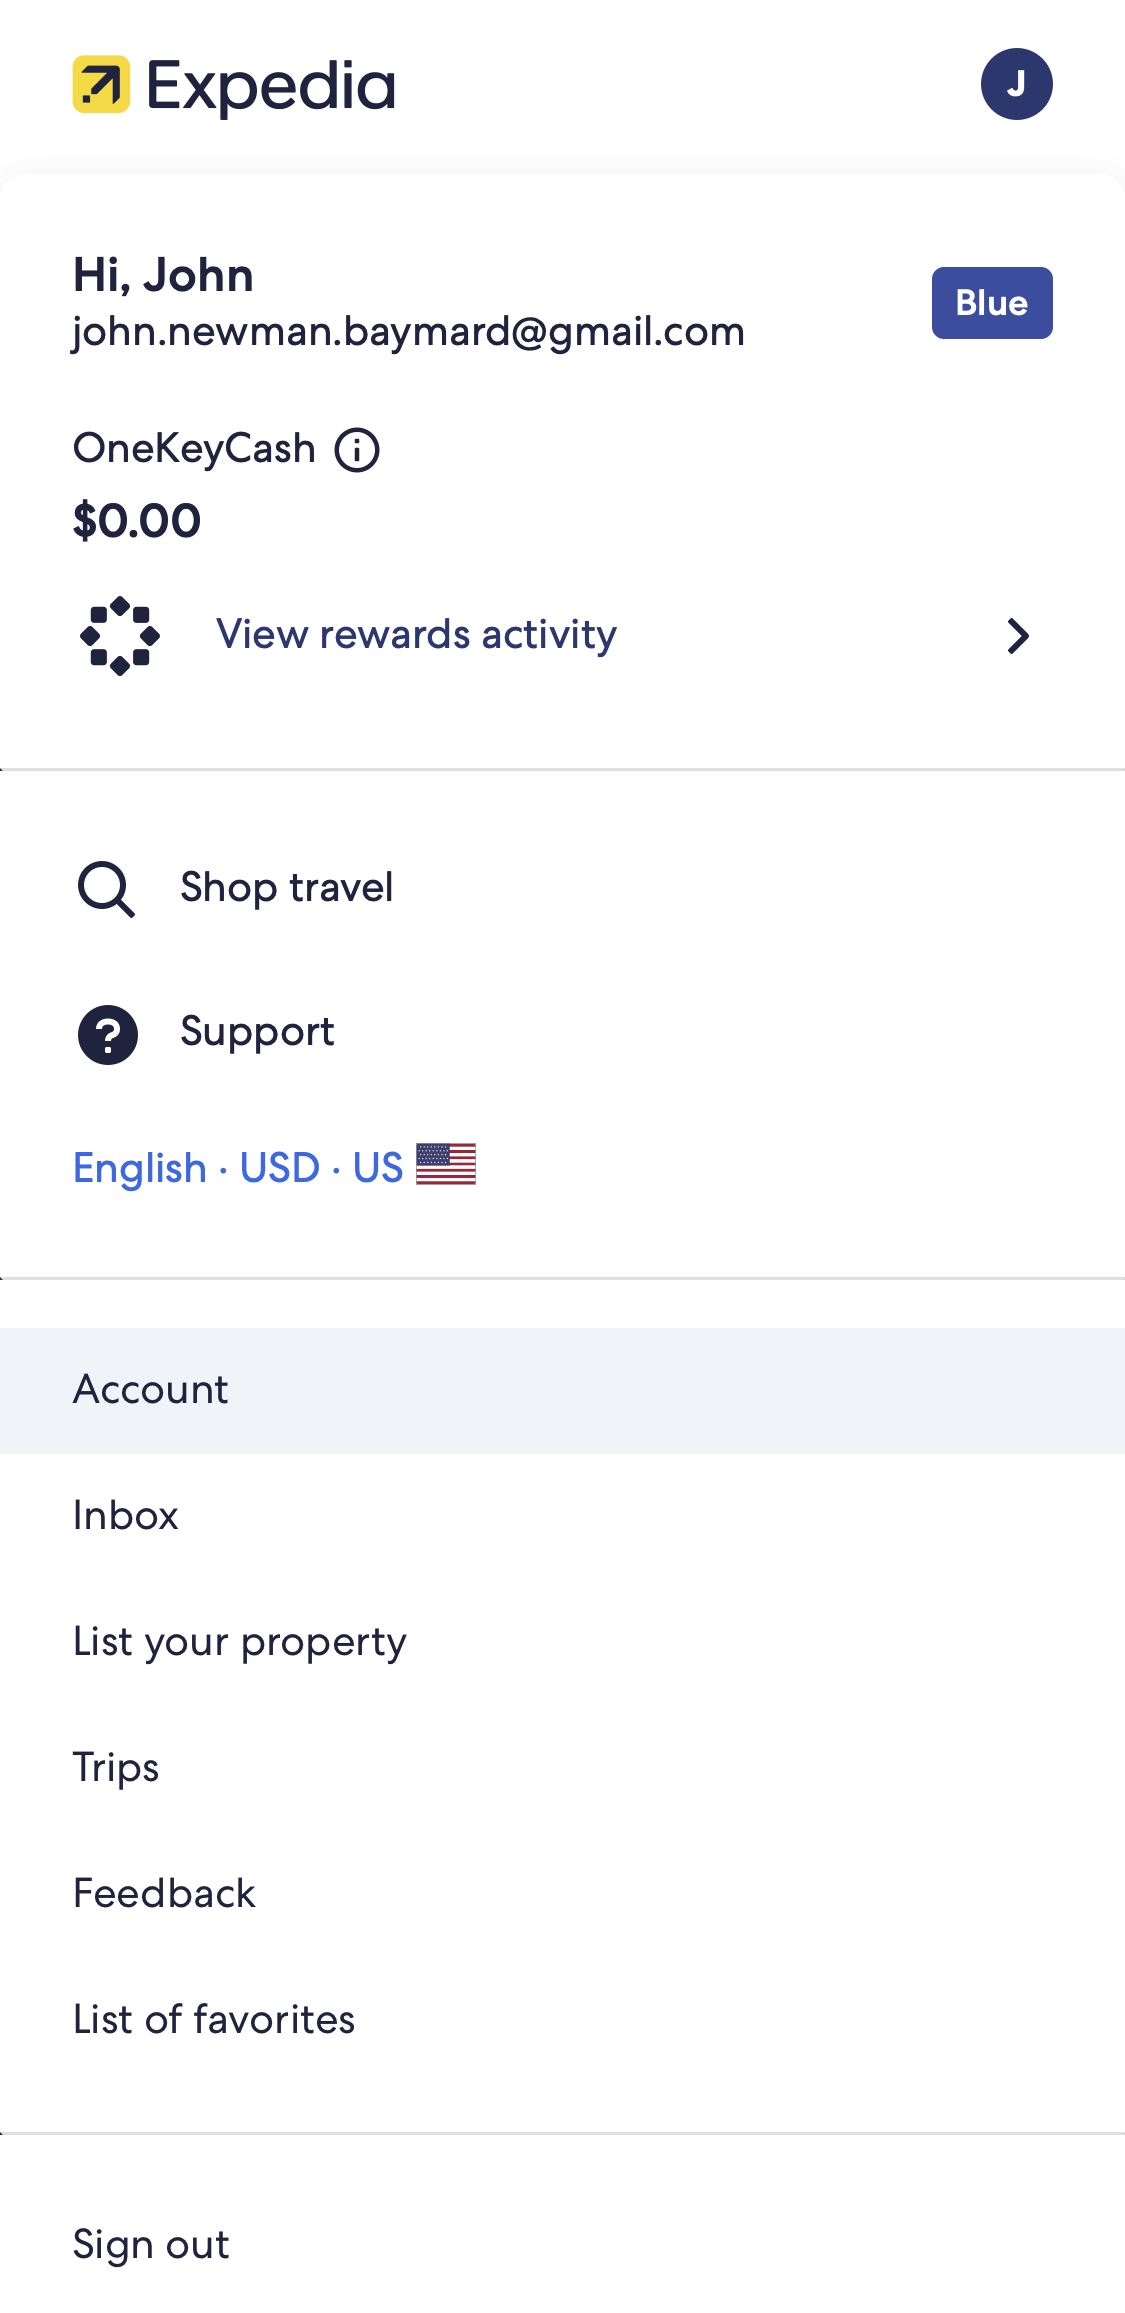Click the OneKeyCash info icon

(357, 449)
